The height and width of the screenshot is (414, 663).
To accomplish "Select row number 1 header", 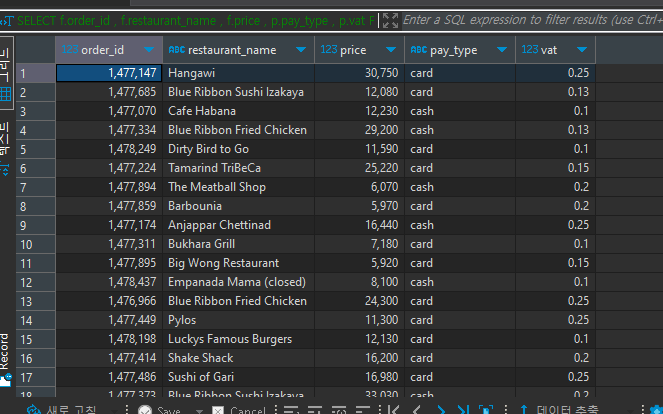I will pos(36,73).
